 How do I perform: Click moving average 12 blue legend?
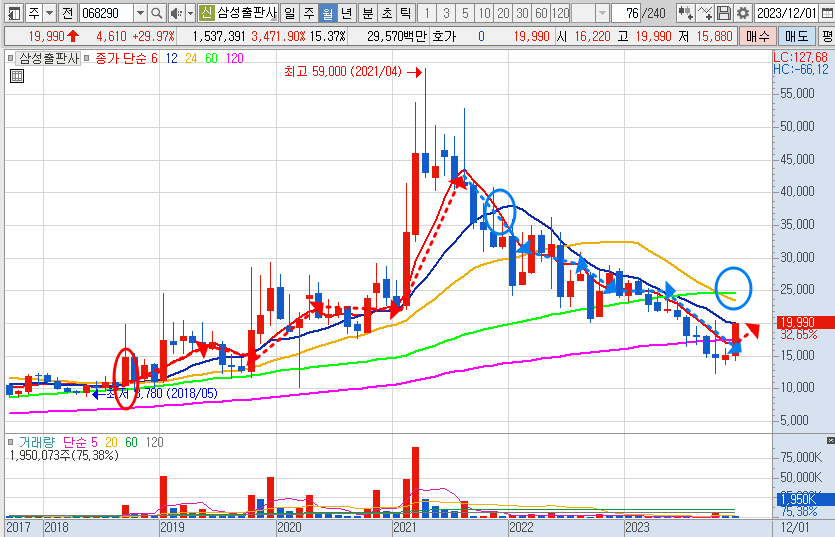pos(171,58)
